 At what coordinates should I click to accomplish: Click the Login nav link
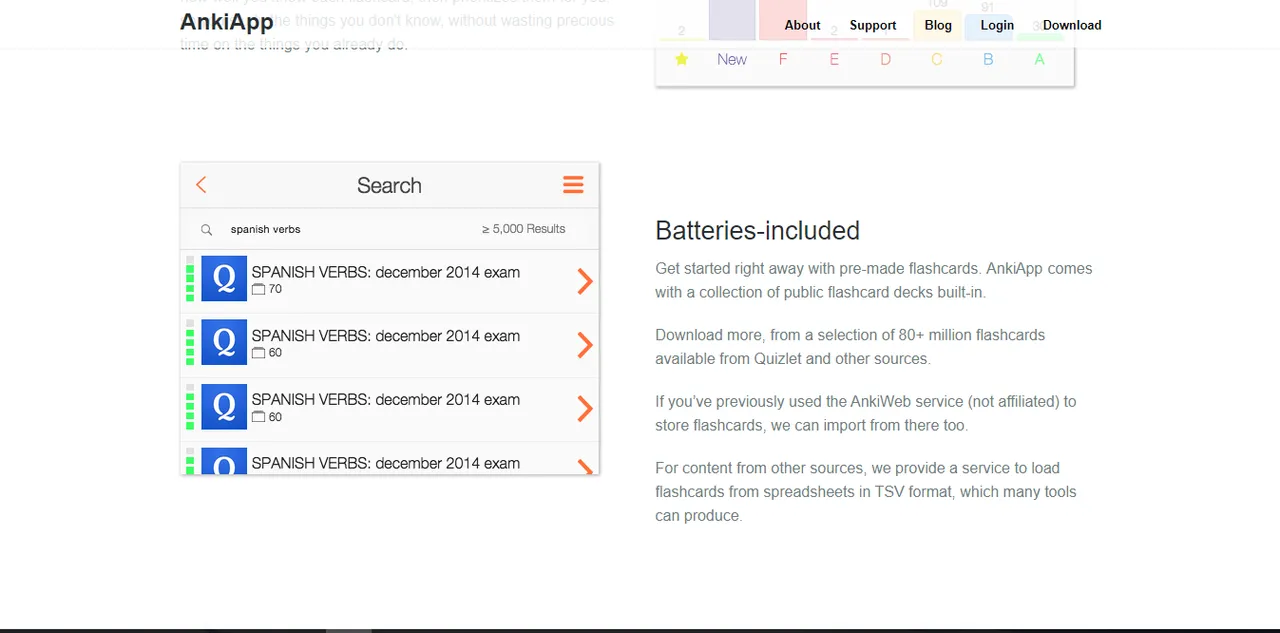tap(997, 25)
